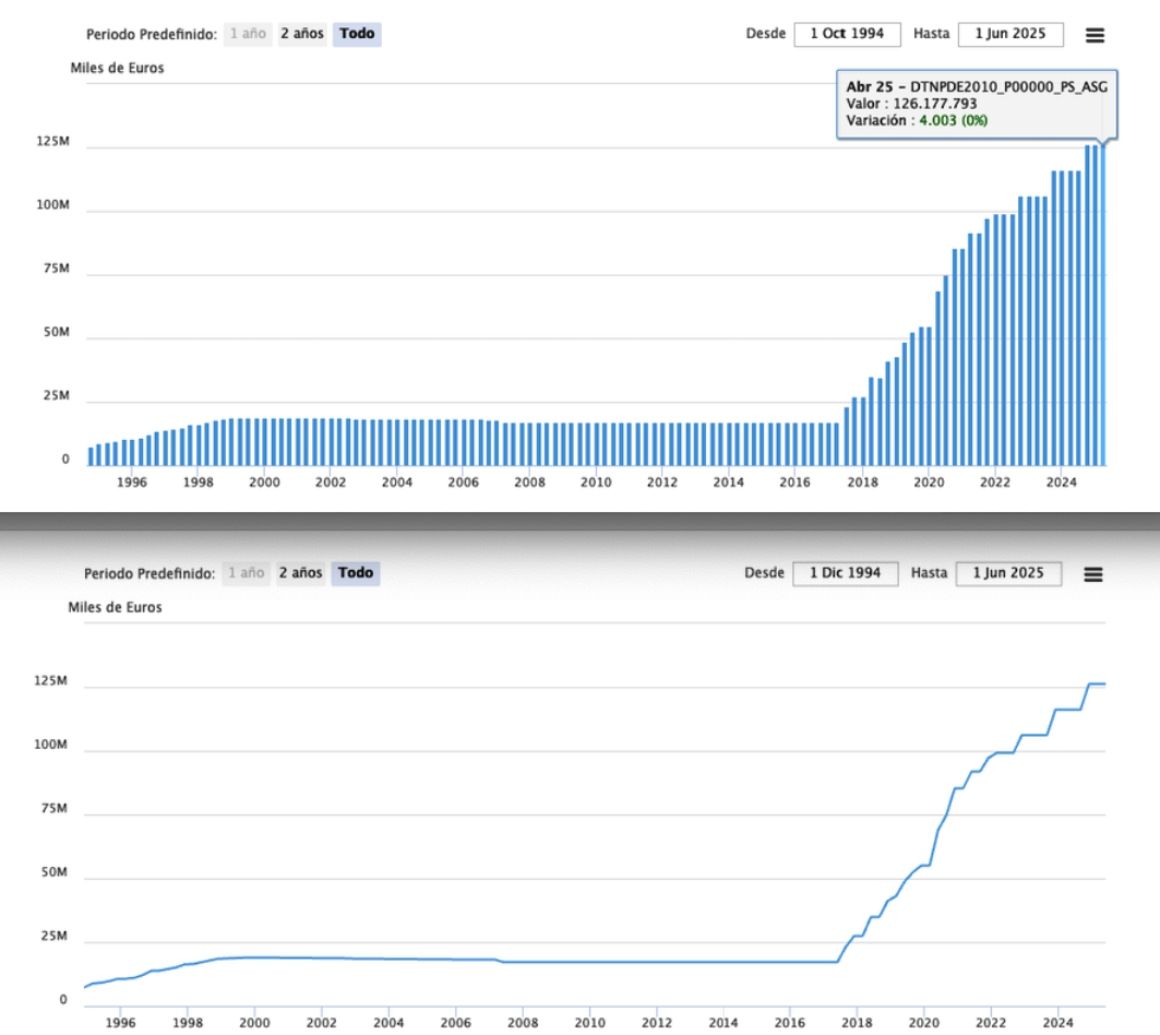
Task: Edit the Desde date field showing 1 Oct 1994
Action: tap(847, 34)
